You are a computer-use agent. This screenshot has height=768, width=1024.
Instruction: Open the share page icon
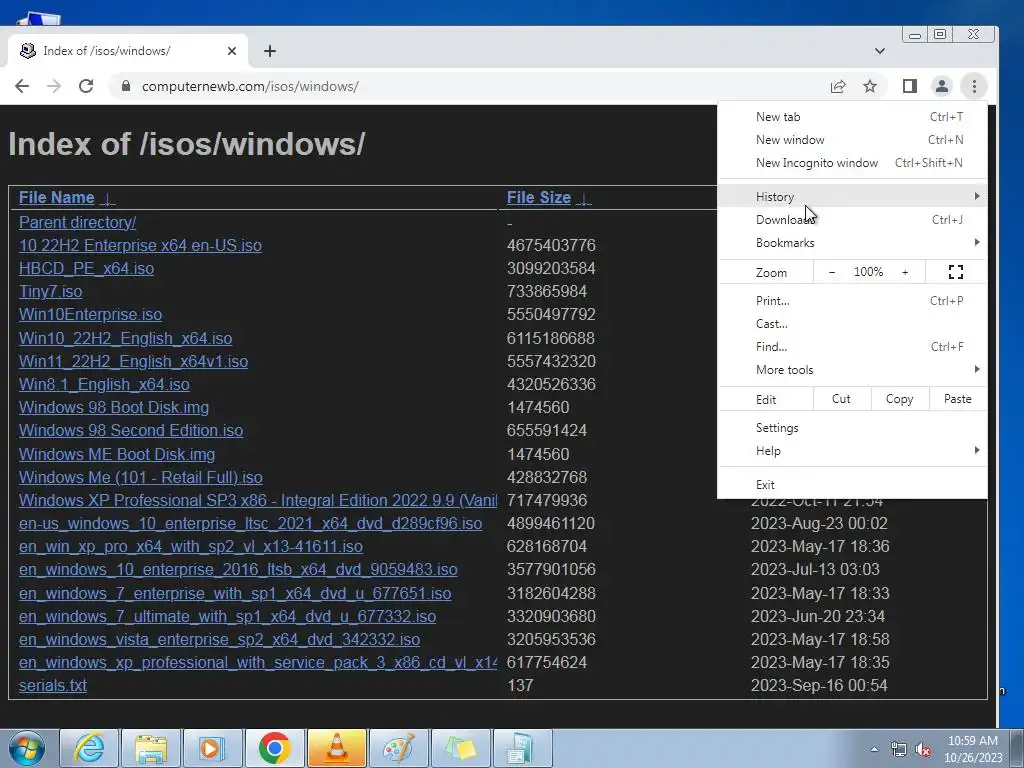coord(838,86)
